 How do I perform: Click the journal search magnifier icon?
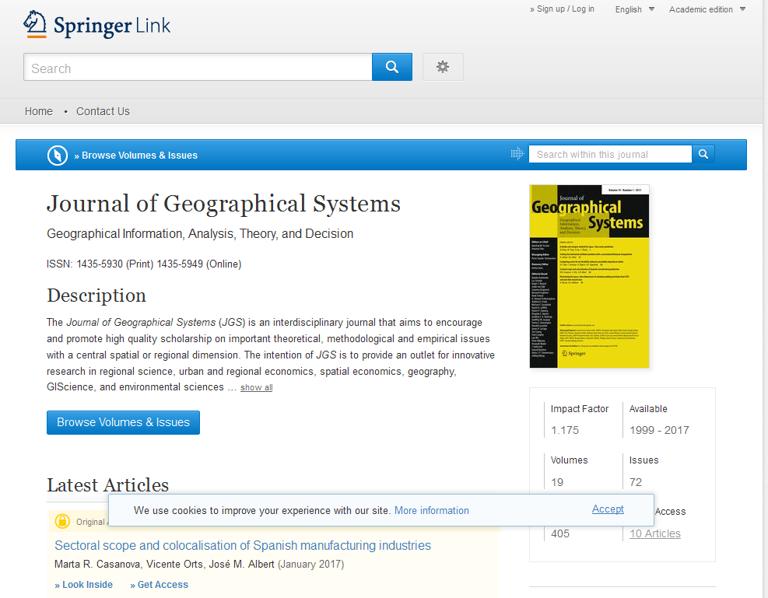(x=704, y=154)
